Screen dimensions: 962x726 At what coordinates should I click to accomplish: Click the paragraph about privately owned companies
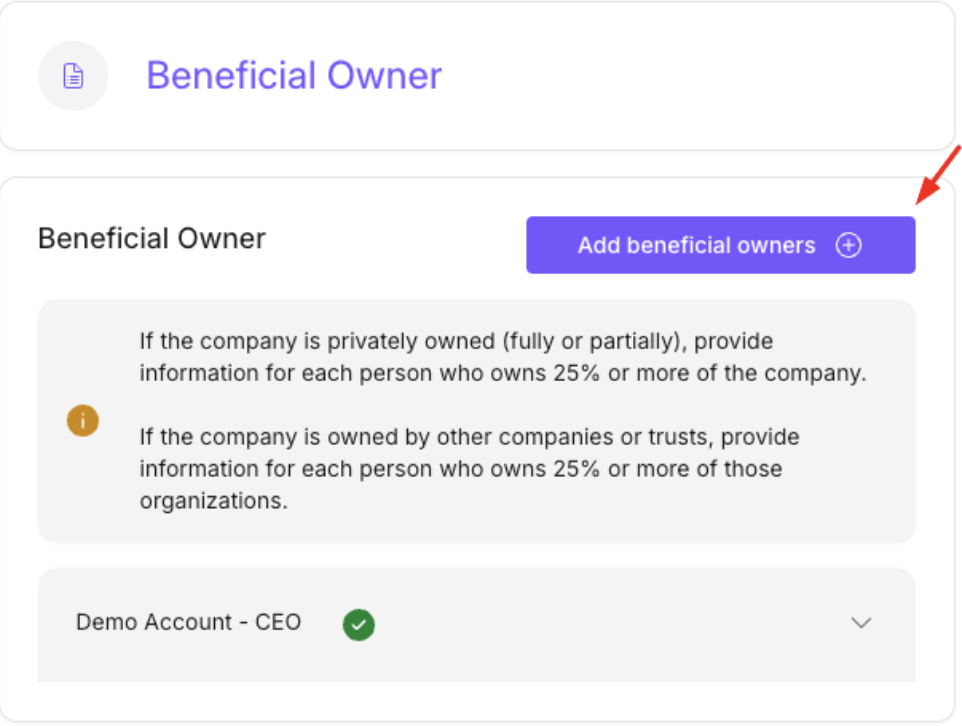(x=500, y=358)
